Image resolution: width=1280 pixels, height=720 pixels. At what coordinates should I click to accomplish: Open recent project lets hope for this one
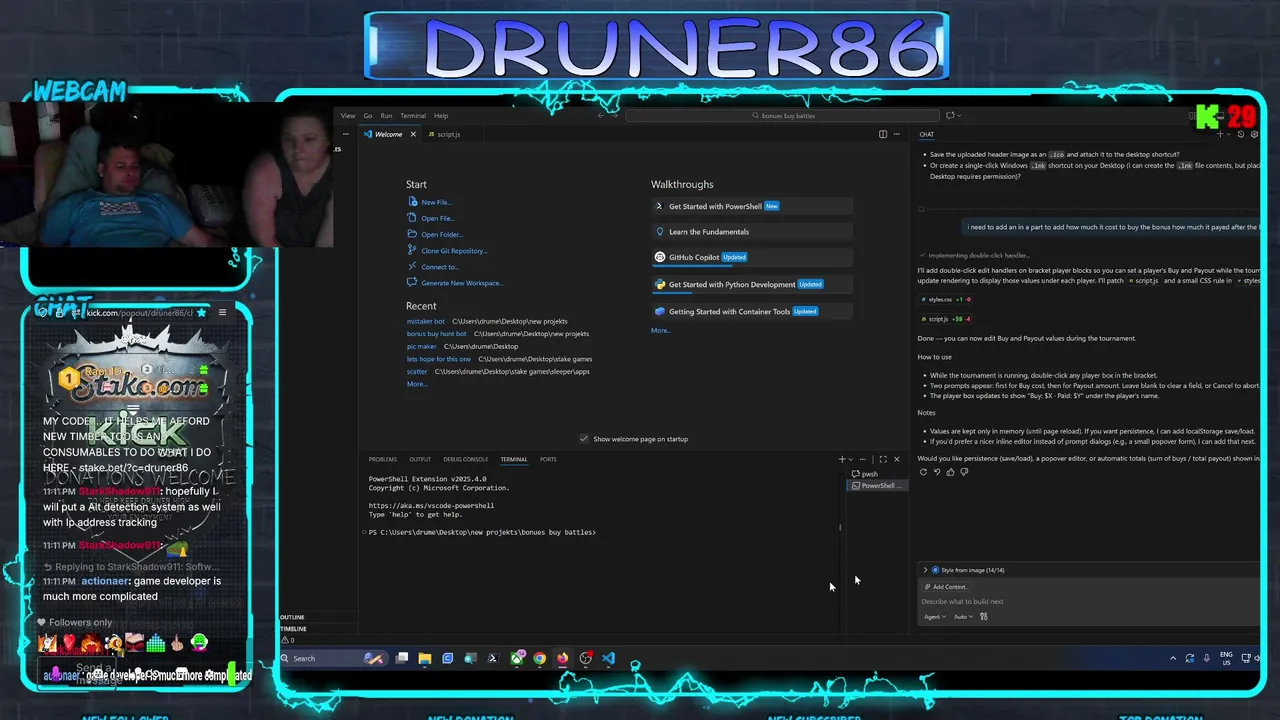pos(438,359)
